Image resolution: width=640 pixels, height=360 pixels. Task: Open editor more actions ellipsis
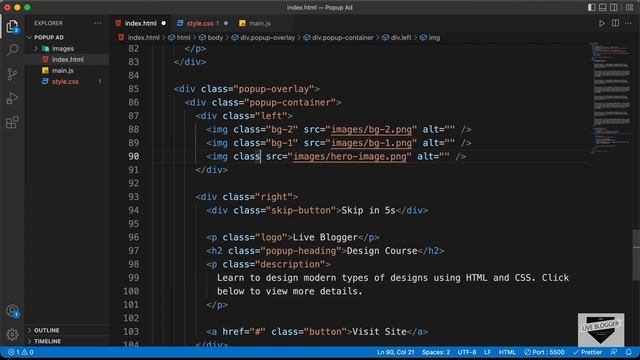(628, 23)
